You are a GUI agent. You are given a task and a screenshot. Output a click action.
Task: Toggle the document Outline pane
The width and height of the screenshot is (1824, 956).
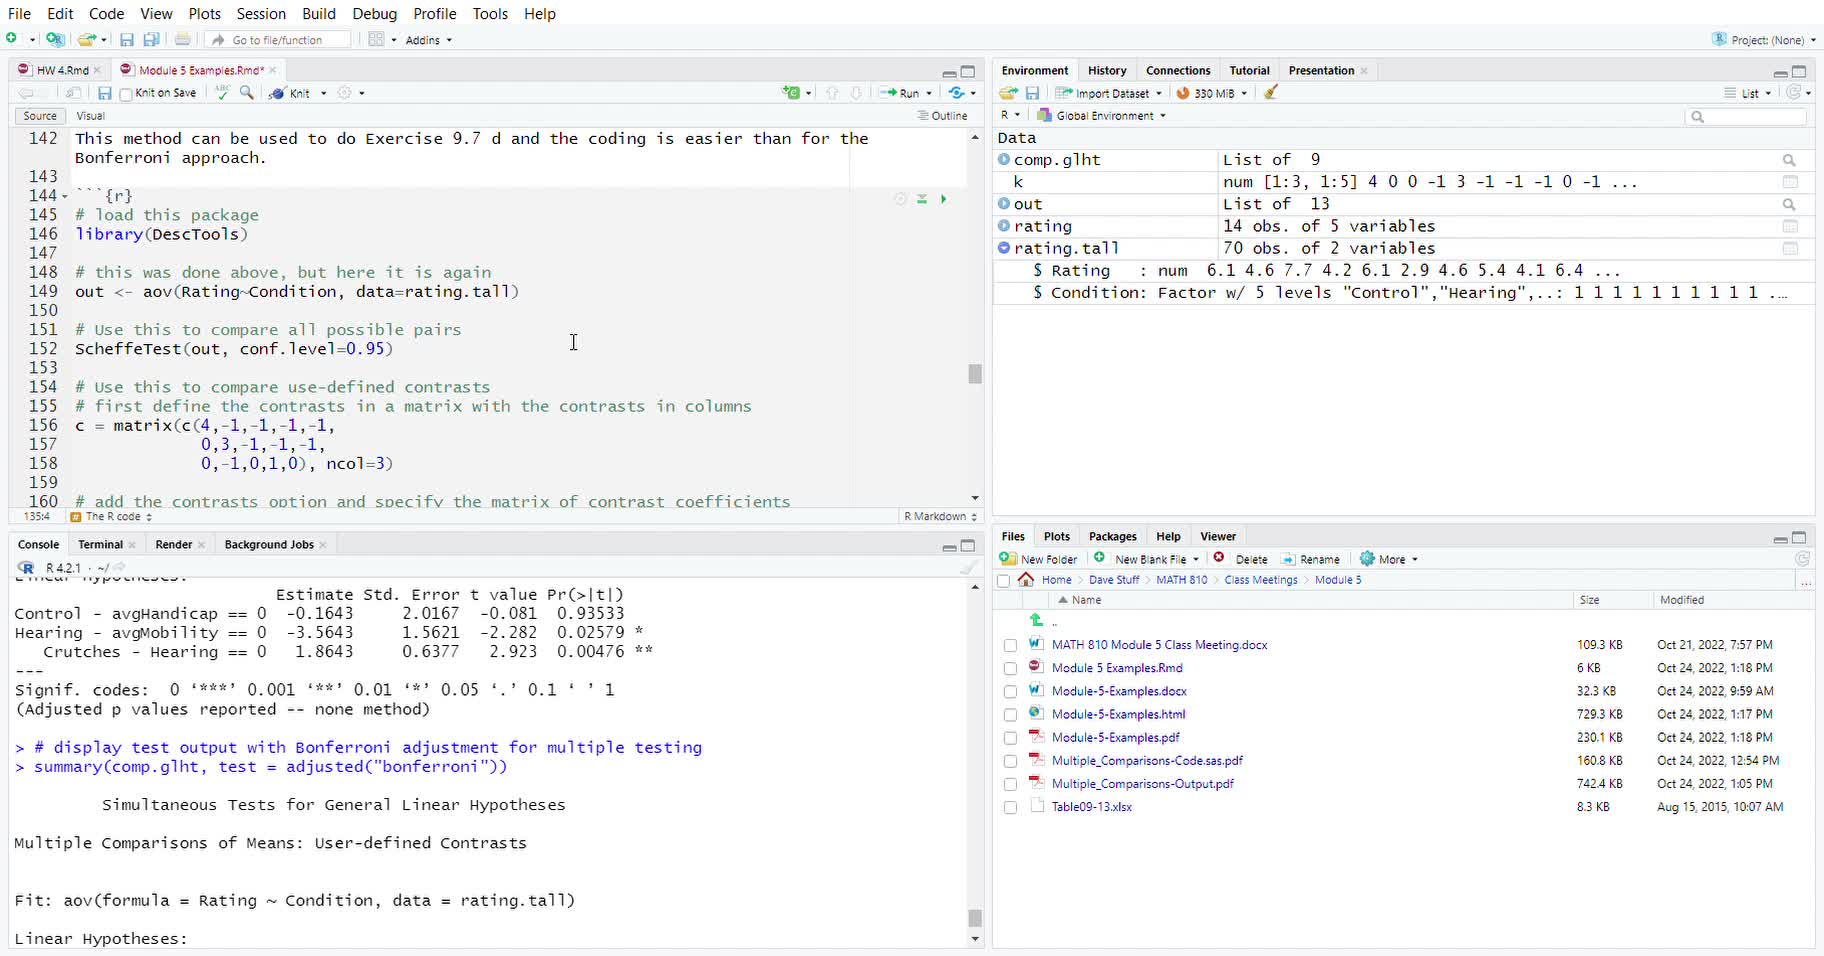click(x=942, y=116)
